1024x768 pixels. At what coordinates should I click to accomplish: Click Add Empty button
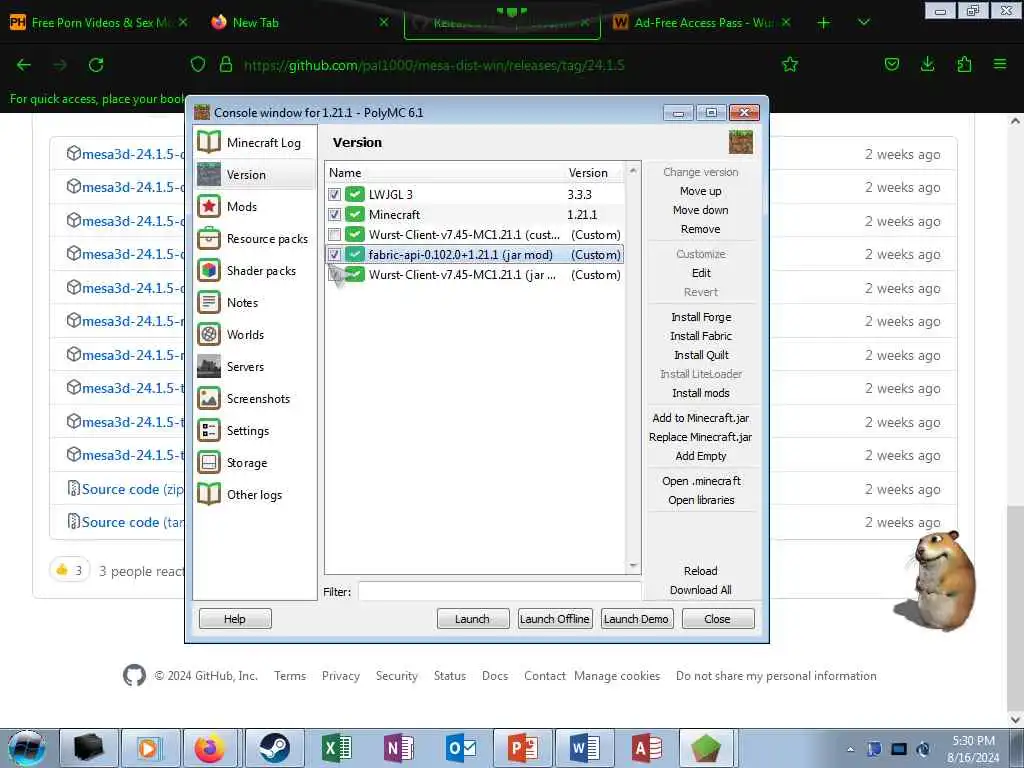700,456
